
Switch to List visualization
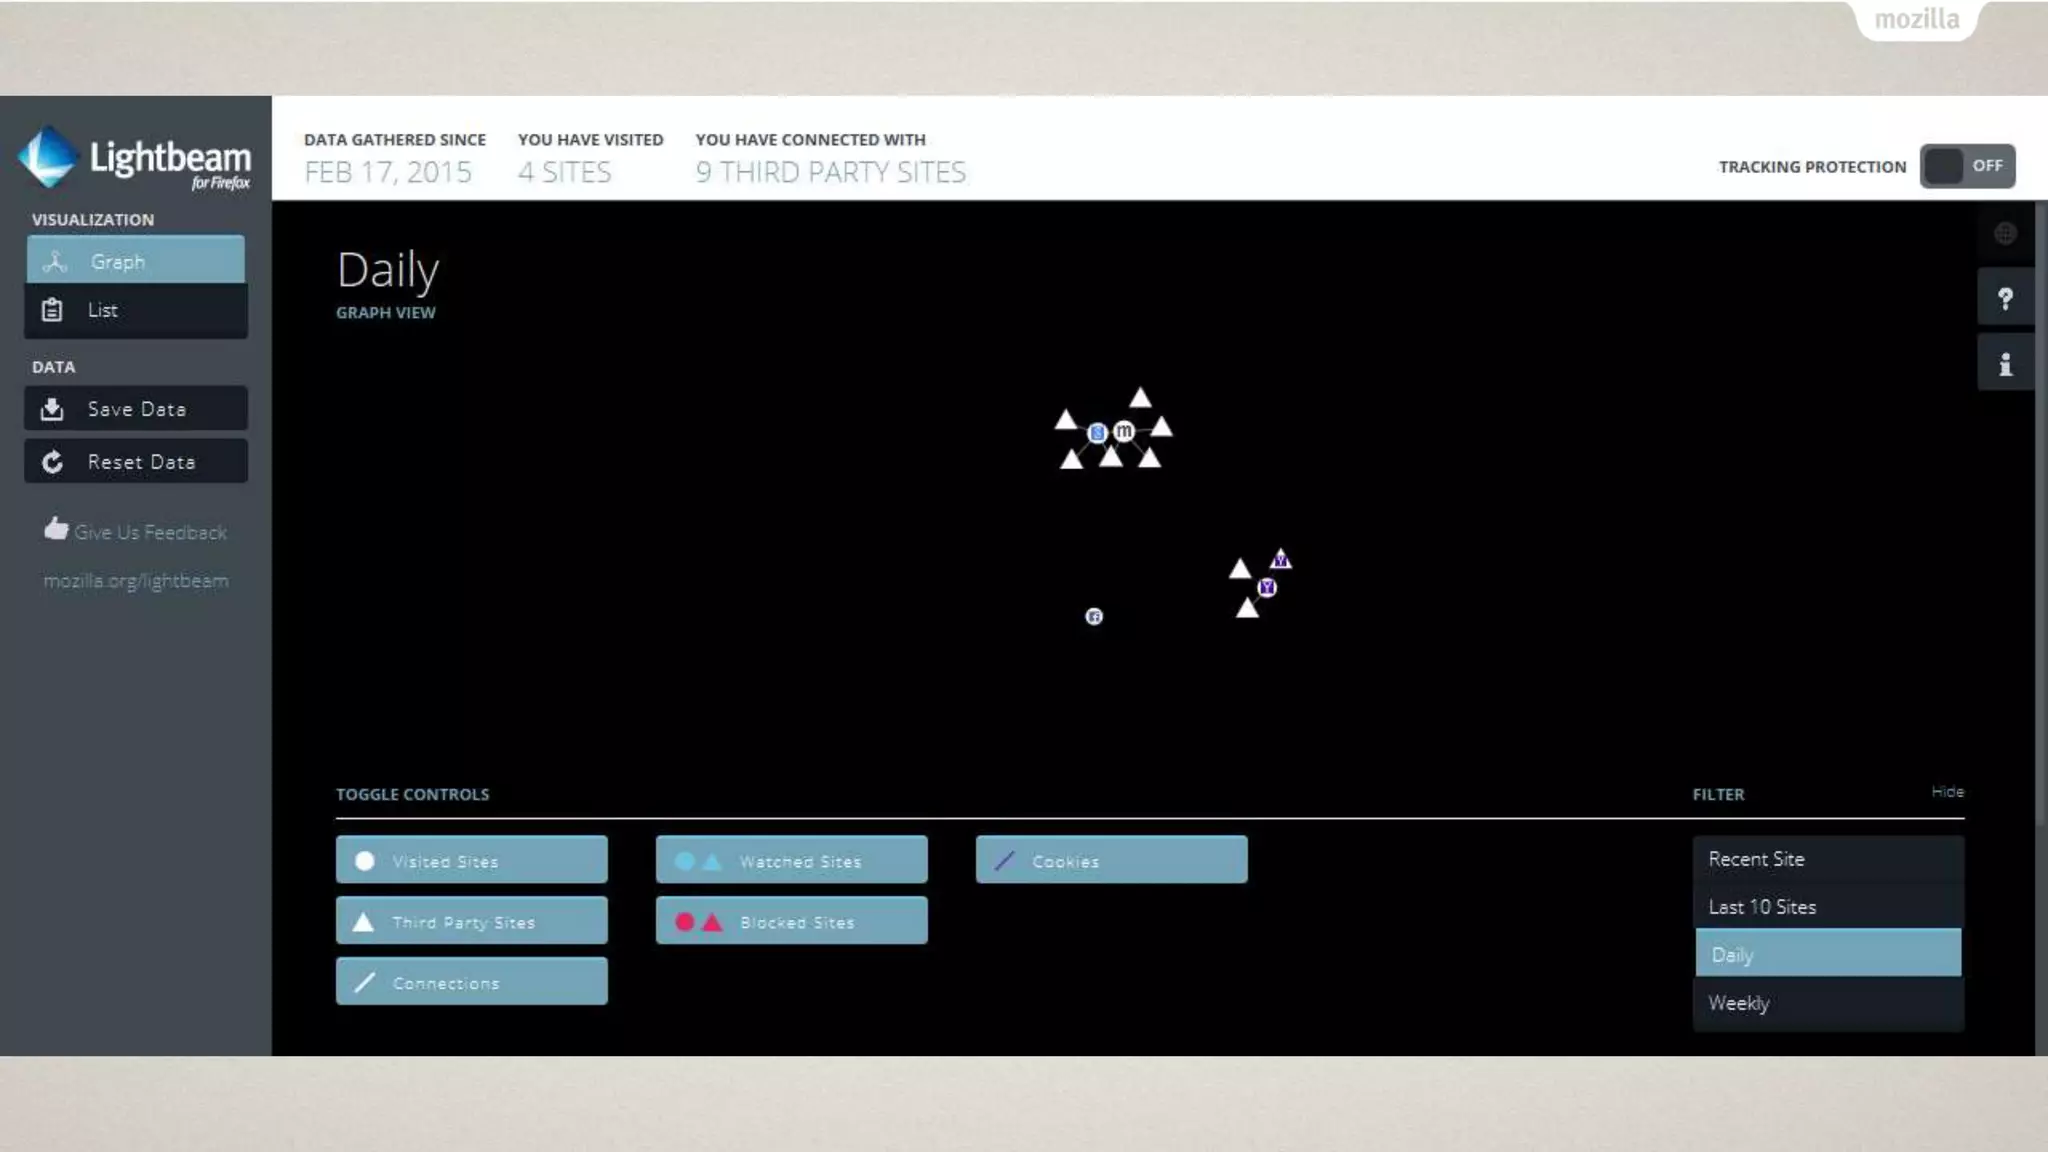pyautogui.click(x=136, y=310)
